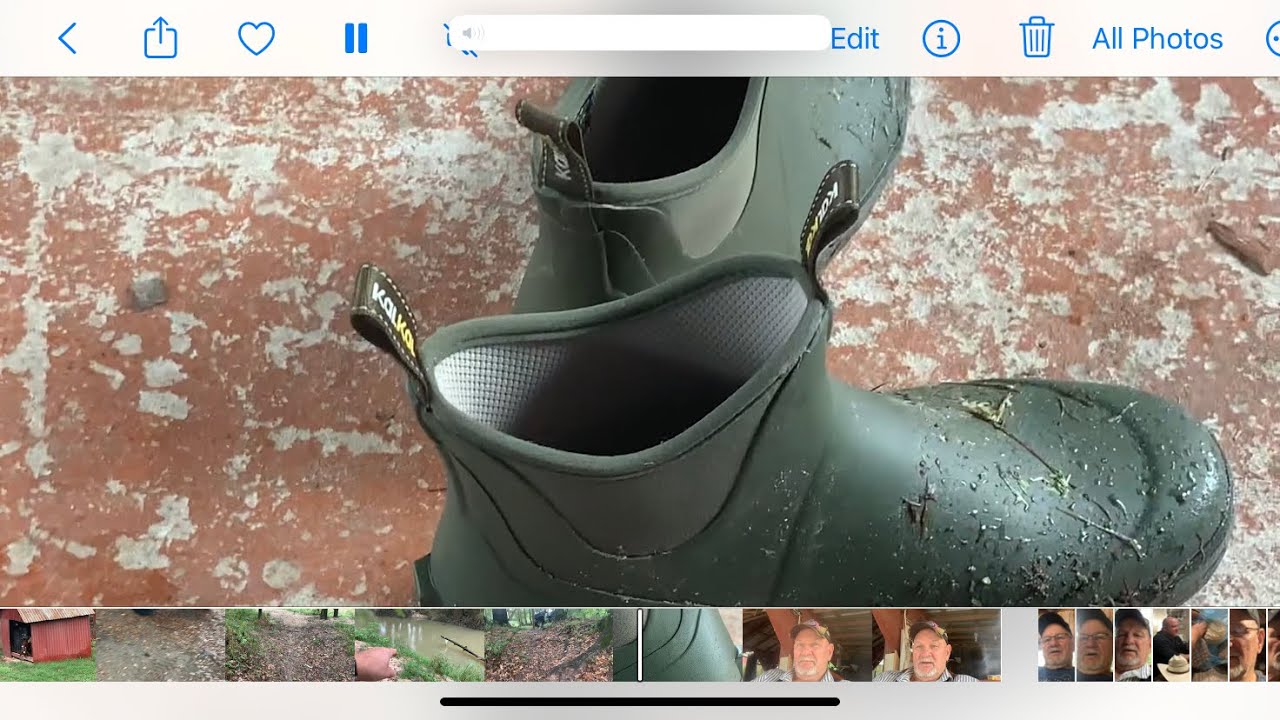Favorite the video with heart icon
The image size is (1280, 720).
tap(256, 39)
